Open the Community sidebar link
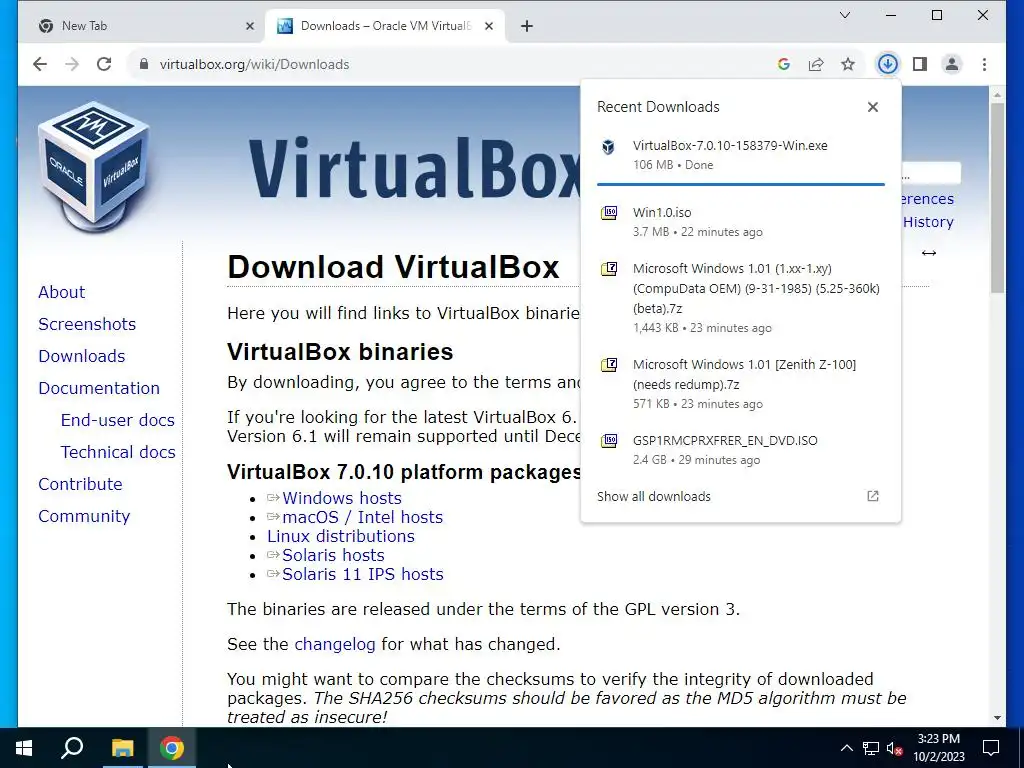Viewport: 1024px width, 768px height. coord(84,516)
